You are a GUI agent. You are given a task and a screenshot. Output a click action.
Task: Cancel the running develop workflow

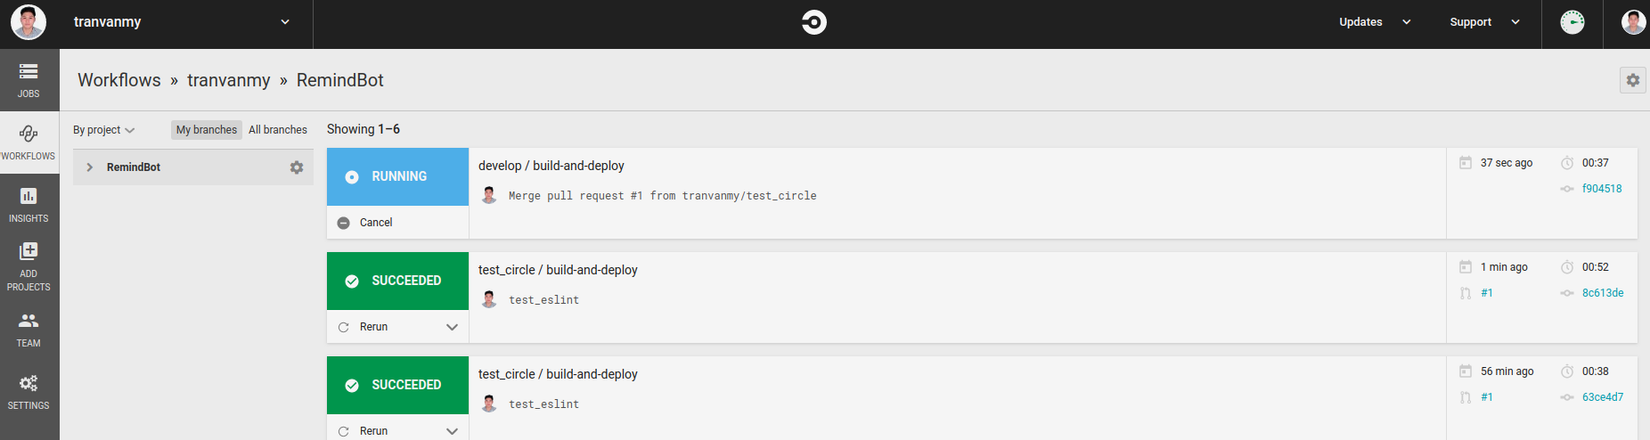tap(366, 222)
